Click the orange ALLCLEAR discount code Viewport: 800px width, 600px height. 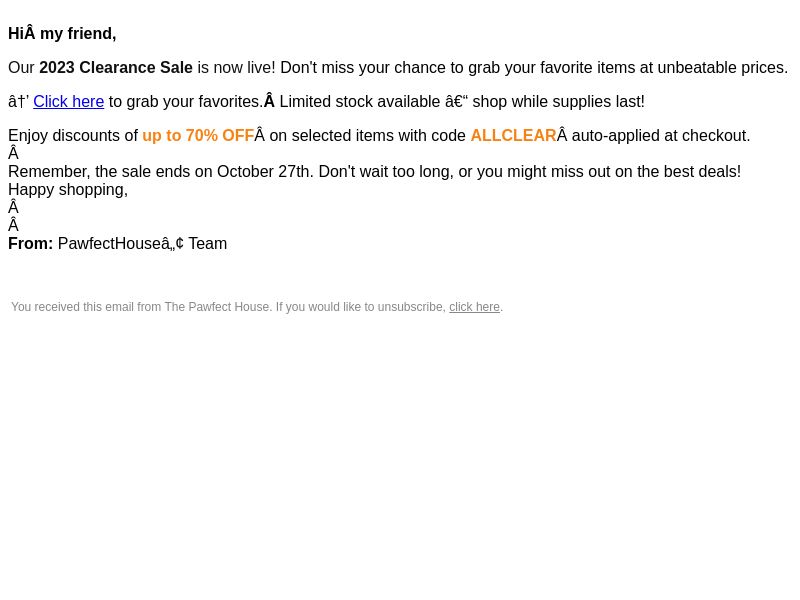pyautogui.click(x=513, y=136)
